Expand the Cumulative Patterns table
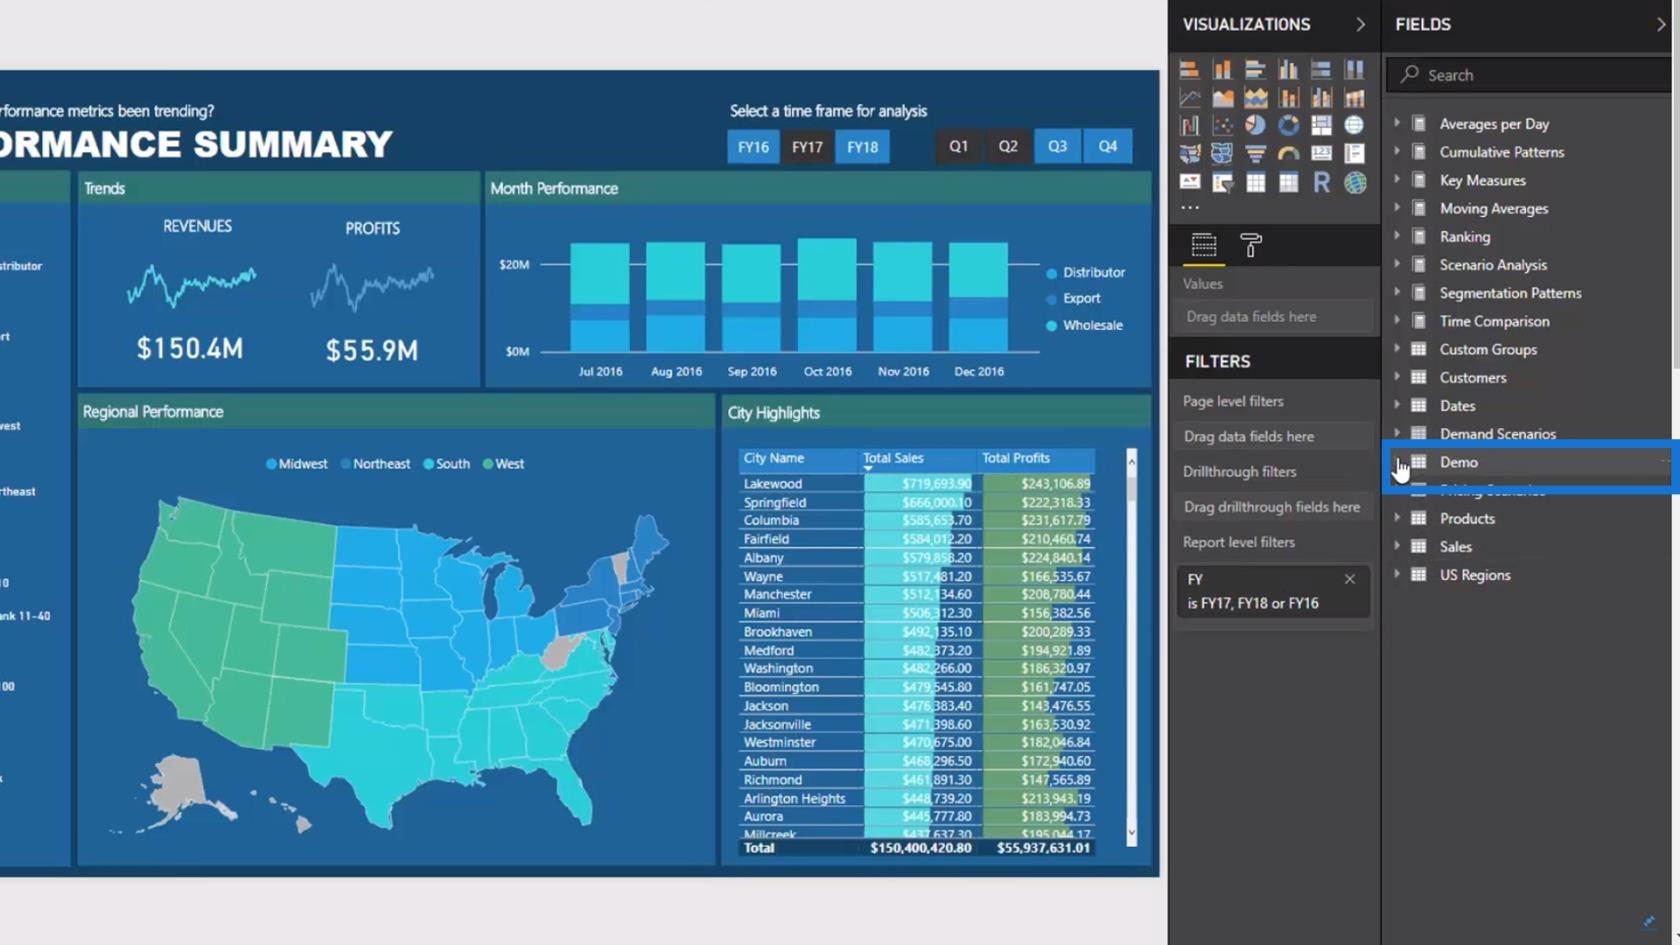The image size is (1680, 945). 1397,151
